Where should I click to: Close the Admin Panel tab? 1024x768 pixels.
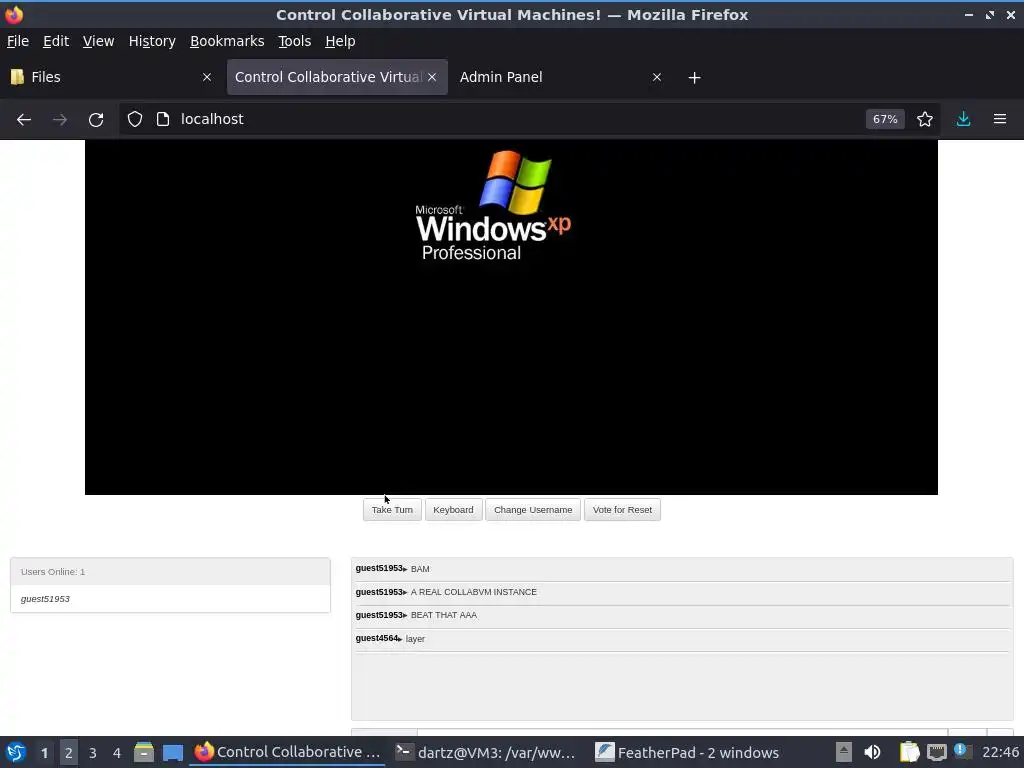tap(656, 77)
